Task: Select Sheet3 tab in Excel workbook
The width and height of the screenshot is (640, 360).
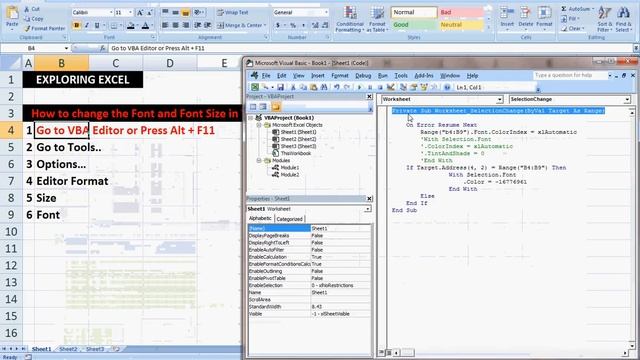Action: [x=95, y=349]
